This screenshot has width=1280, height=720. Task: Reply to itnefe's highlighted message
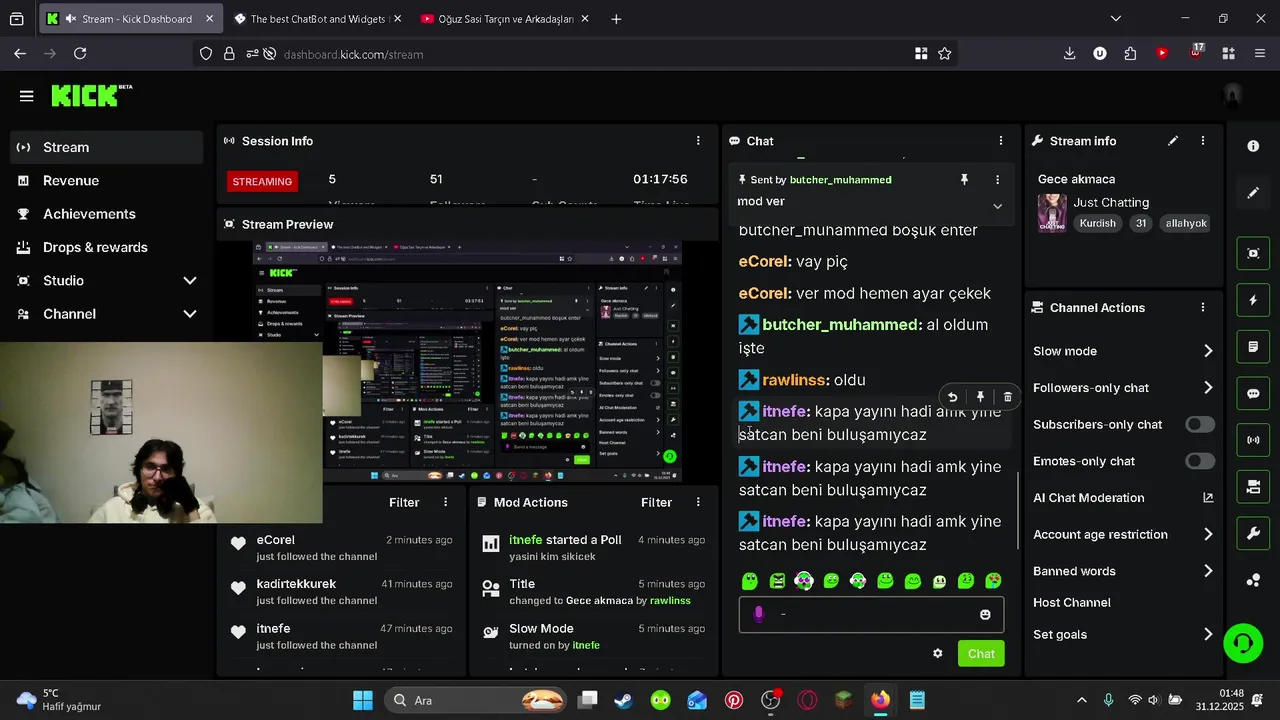click(x=952, y=397)
